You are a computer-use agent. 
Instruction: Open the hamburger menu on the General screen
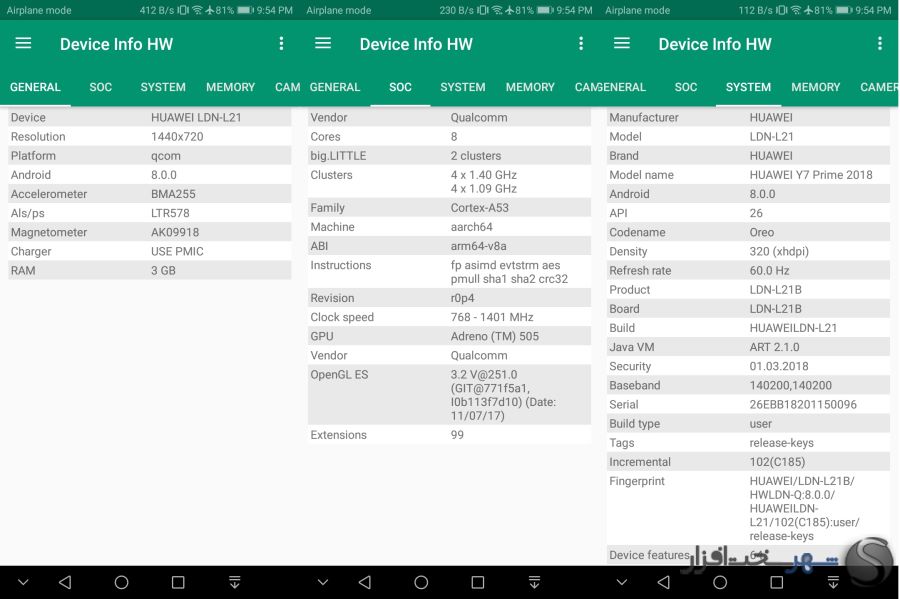23,43
